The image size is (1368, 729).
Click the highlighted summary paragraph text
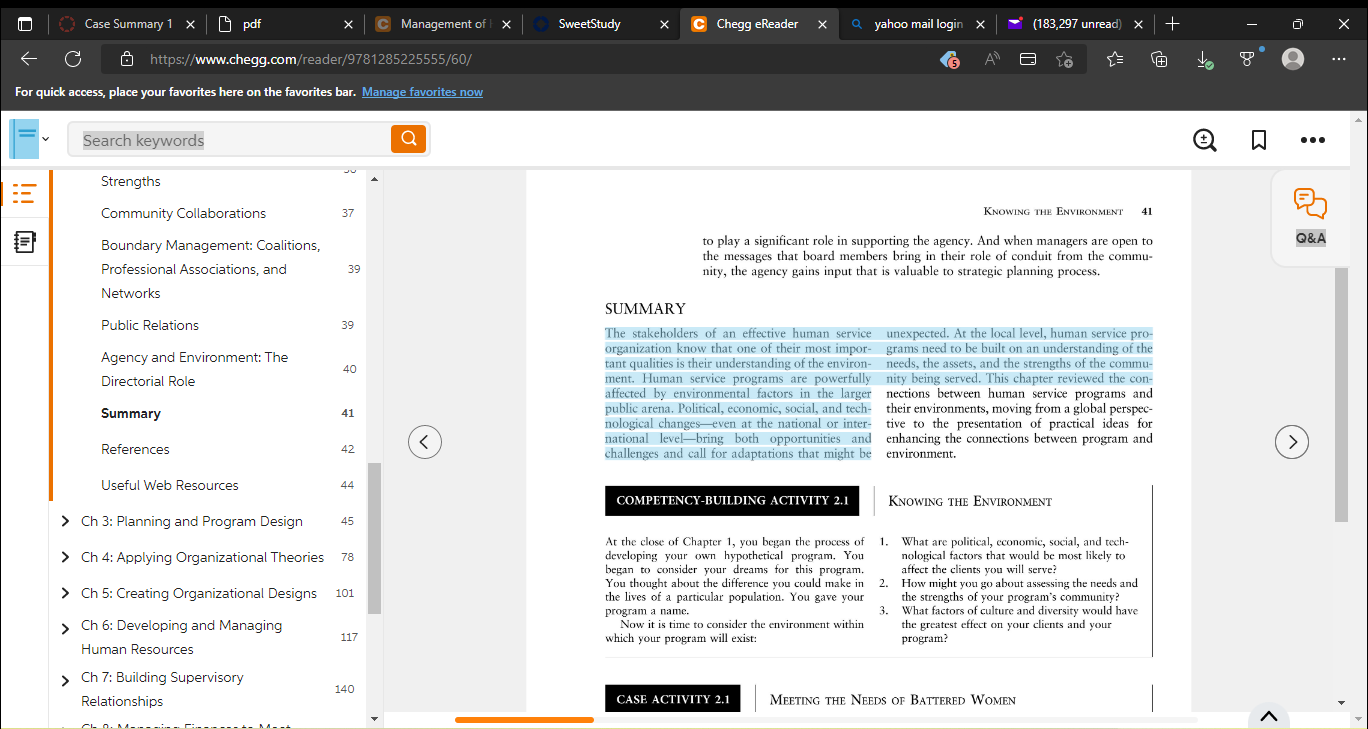pyautogui.click(x=878, y=393)
